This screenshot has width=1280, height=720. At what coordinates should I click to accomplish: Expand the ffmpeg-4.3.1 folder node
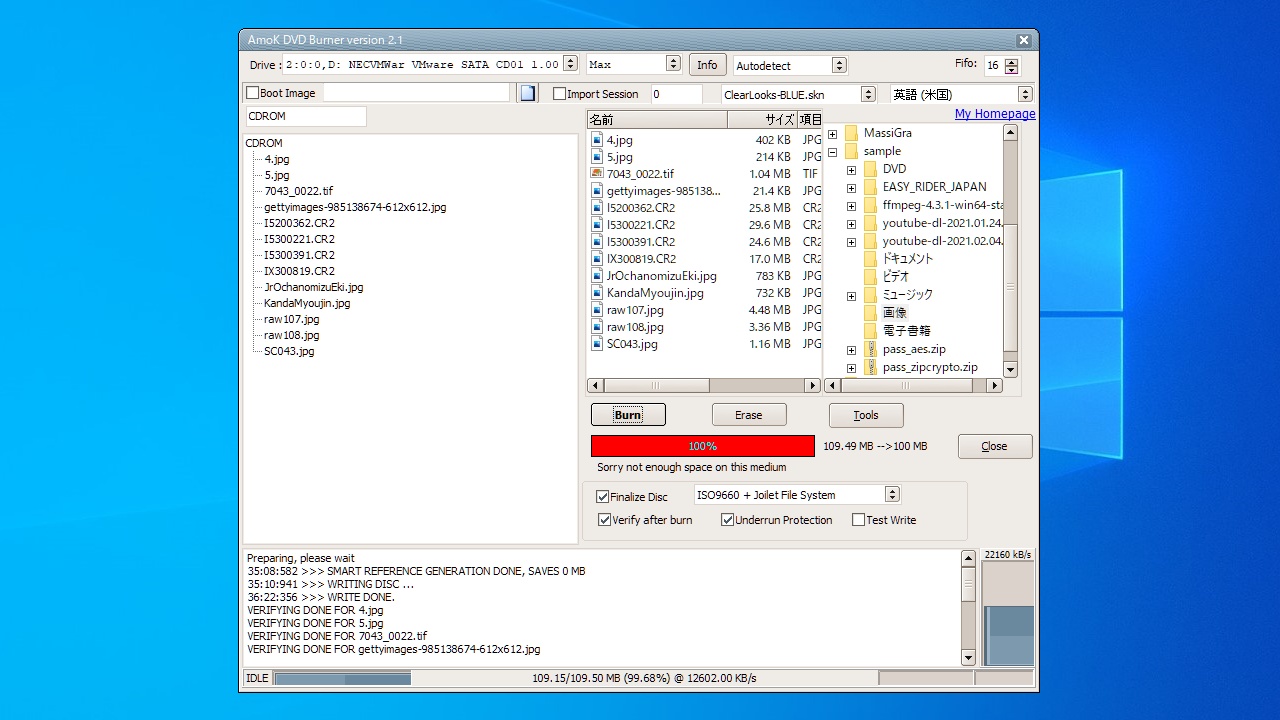[851, 206]
